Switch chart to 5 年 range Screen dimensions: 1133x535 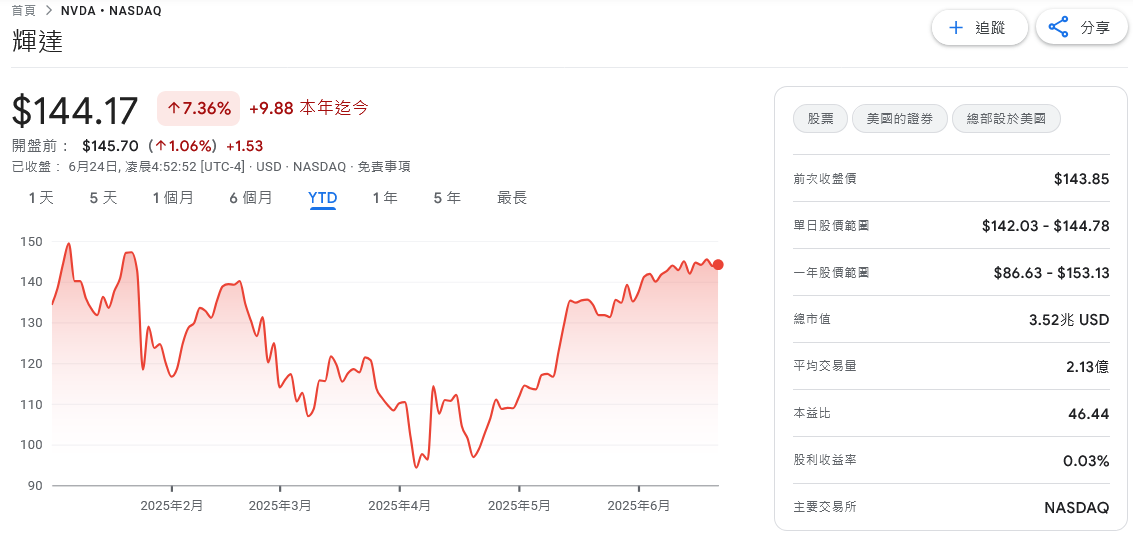point(447,197)
